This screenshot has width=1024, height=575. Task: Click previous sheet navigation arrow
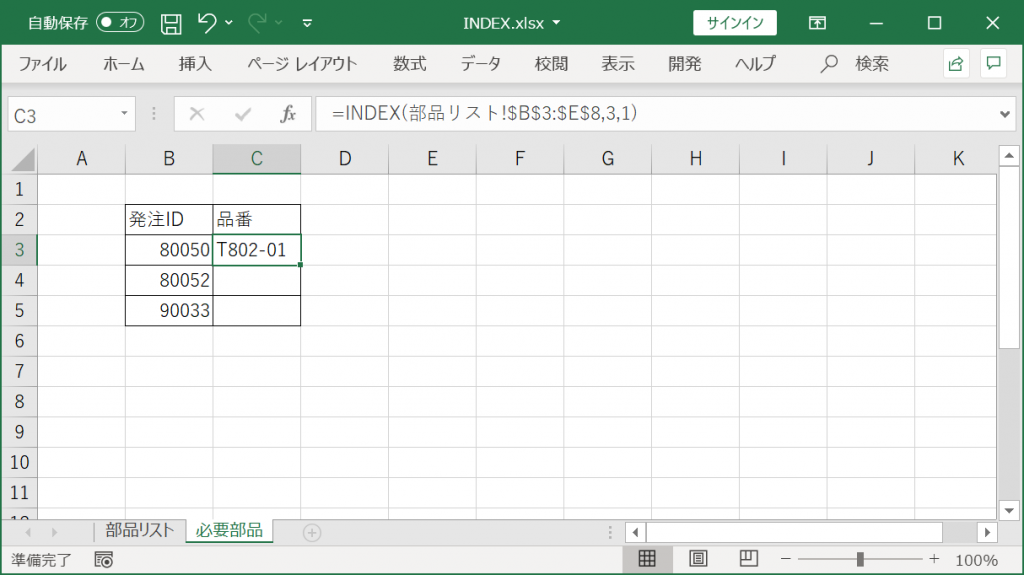(28, 533)
